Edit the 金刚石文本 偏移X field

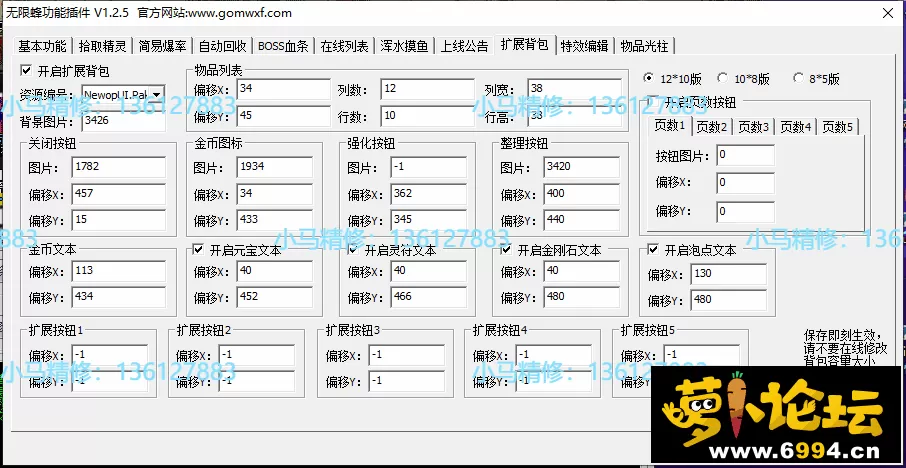click(582, 271)
